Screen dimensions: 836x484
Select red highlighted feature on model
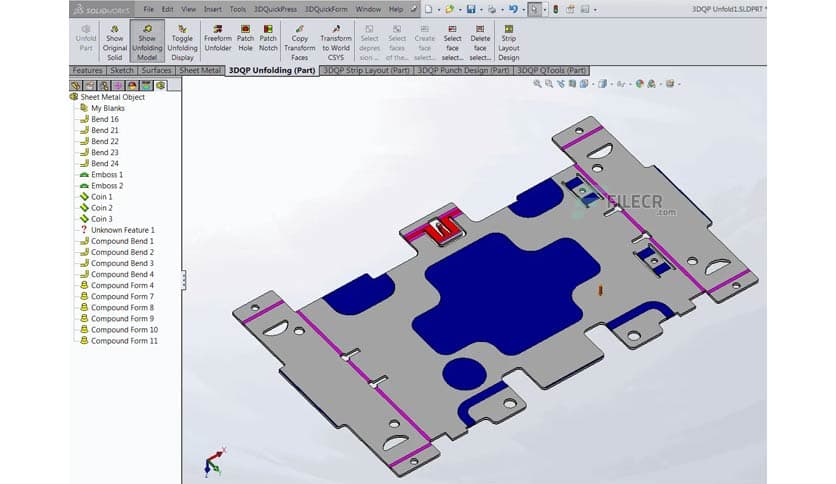(x=442, y=230)
